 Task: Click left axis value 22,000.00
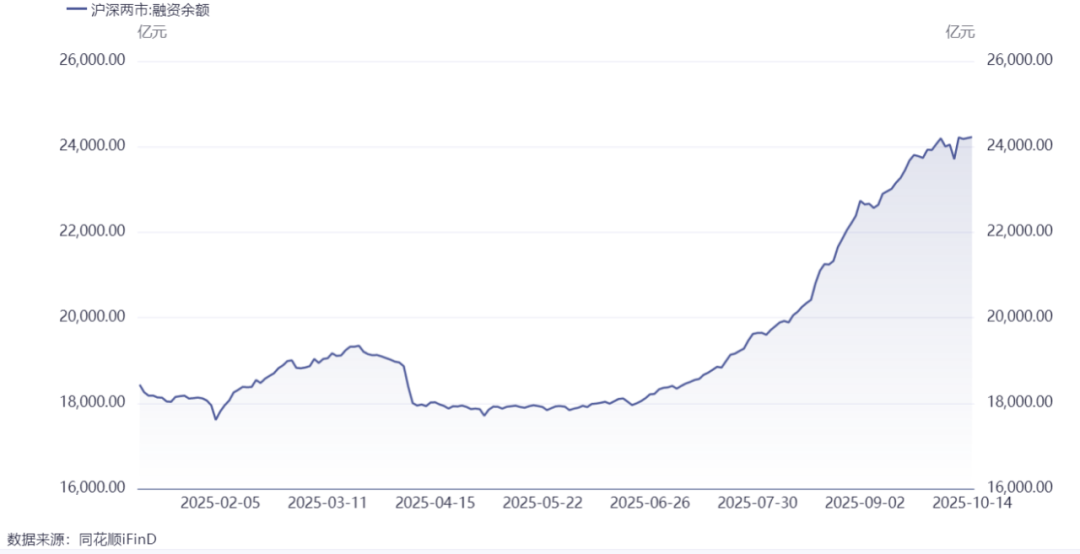coord(93,232)
